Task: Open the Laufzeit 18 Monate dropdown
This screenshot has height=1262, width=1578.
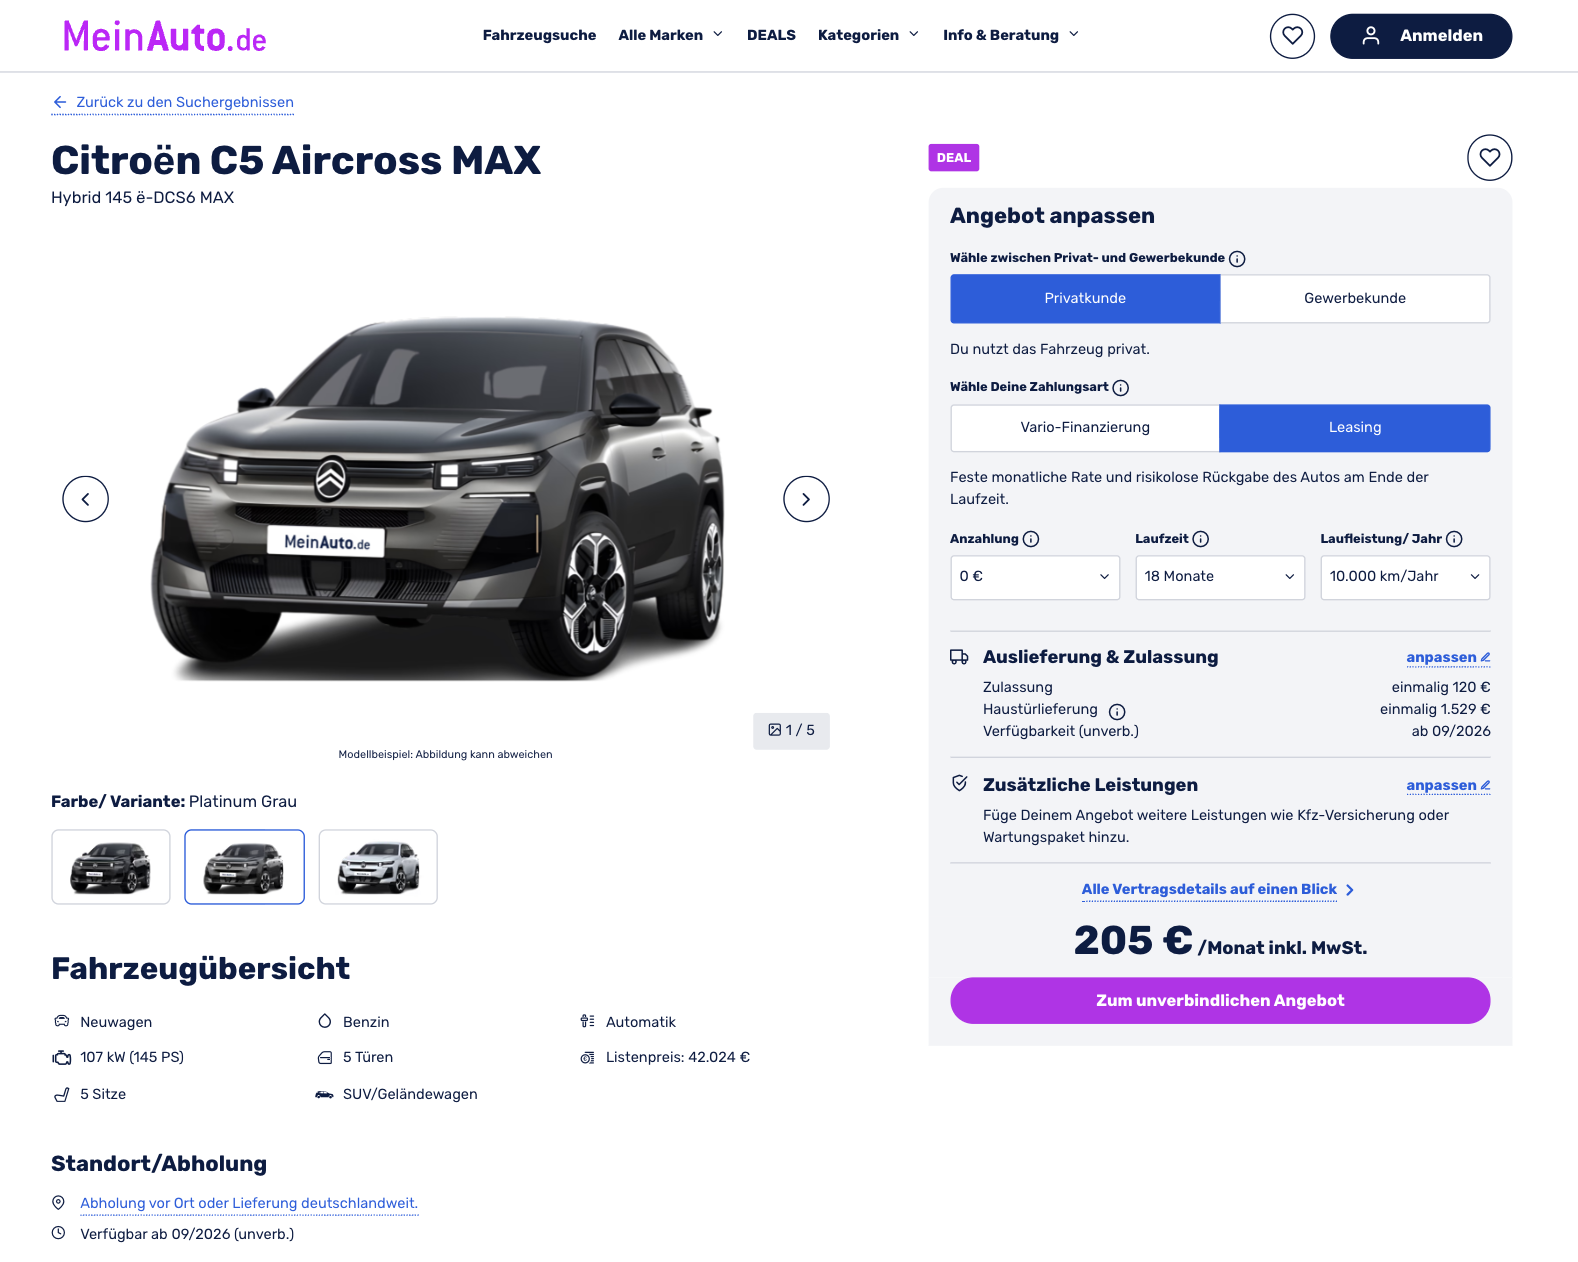Action: point(1220,578)
